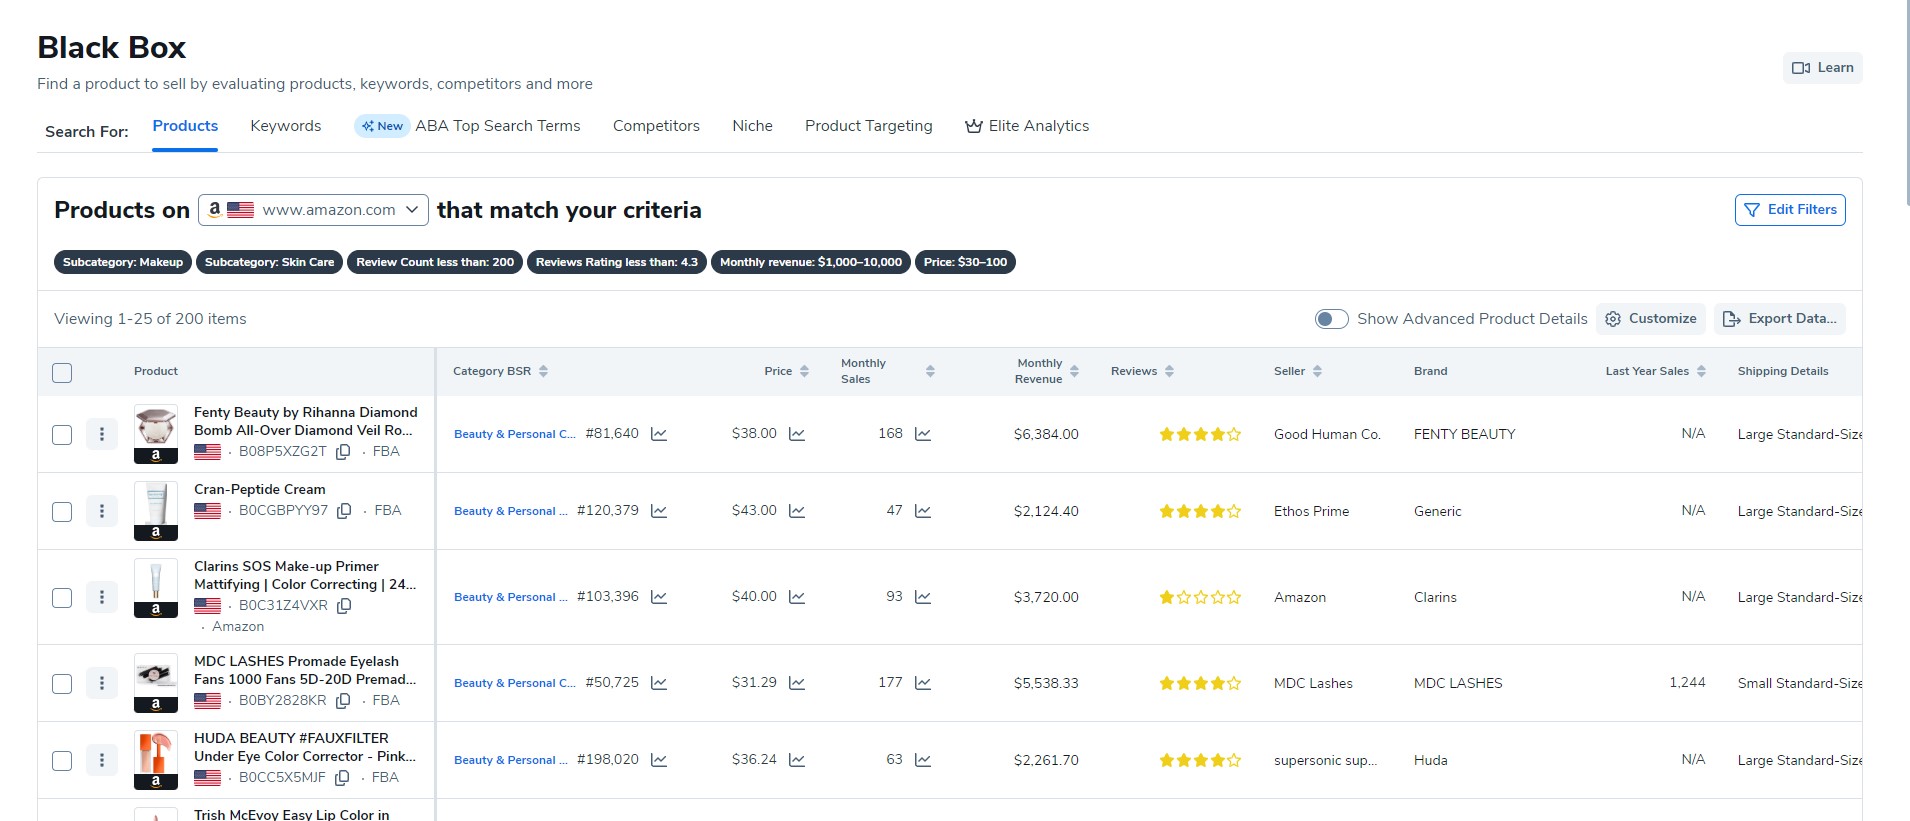Screen dimensions: 1910x821
Task: Select all products with header checkbox
Action: point(62,373)
